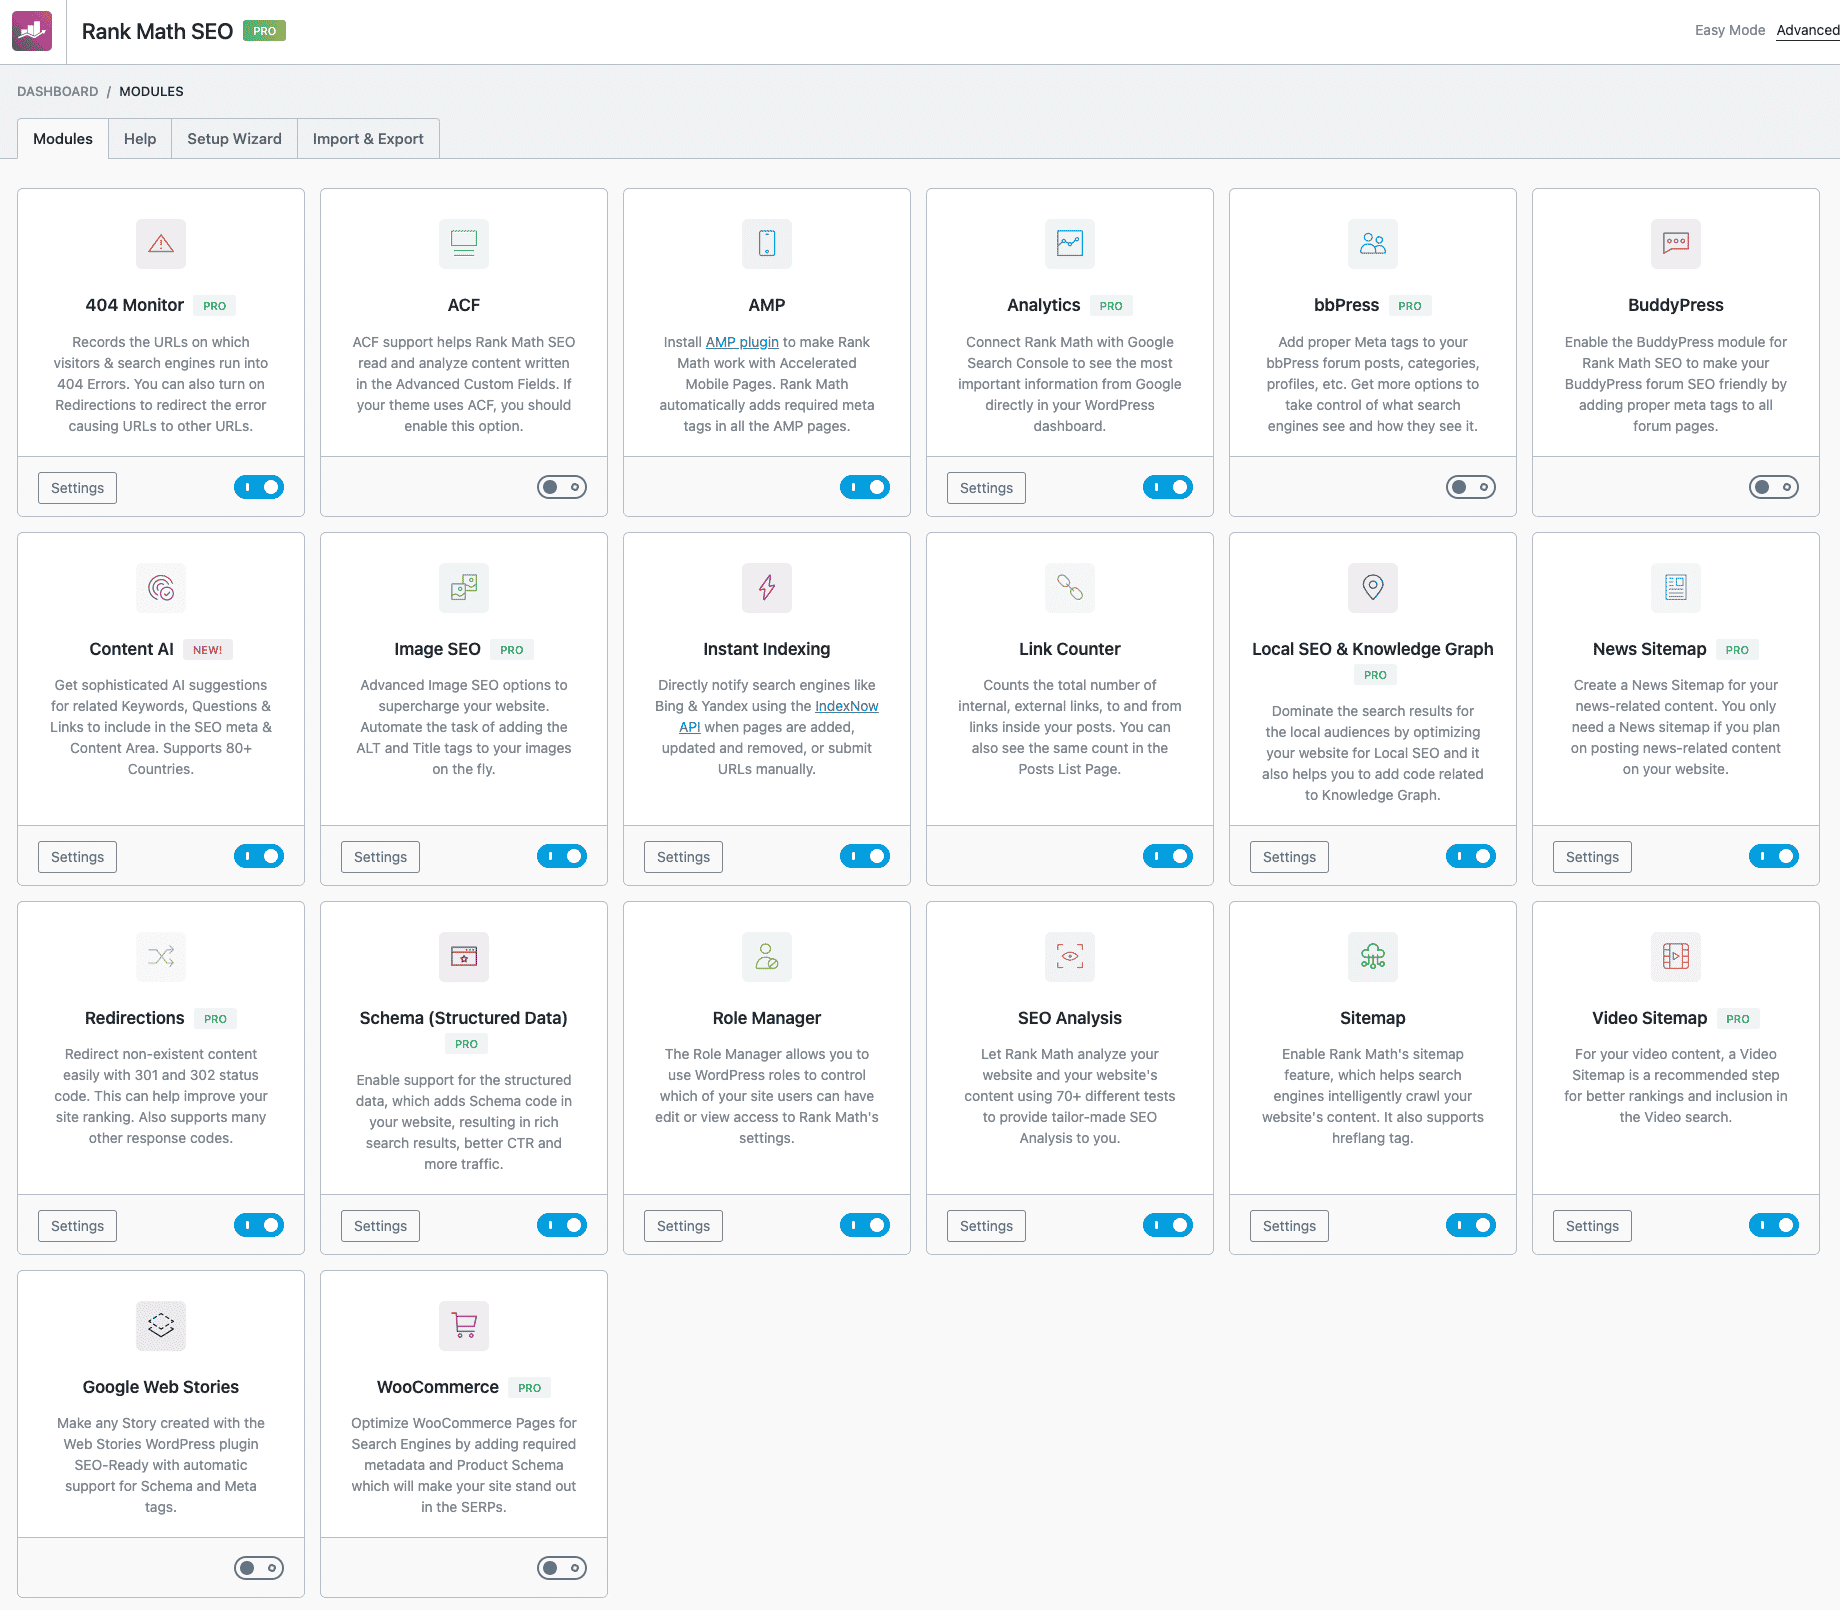Open News Sitemap Settings

click(x=1593, y=857)
